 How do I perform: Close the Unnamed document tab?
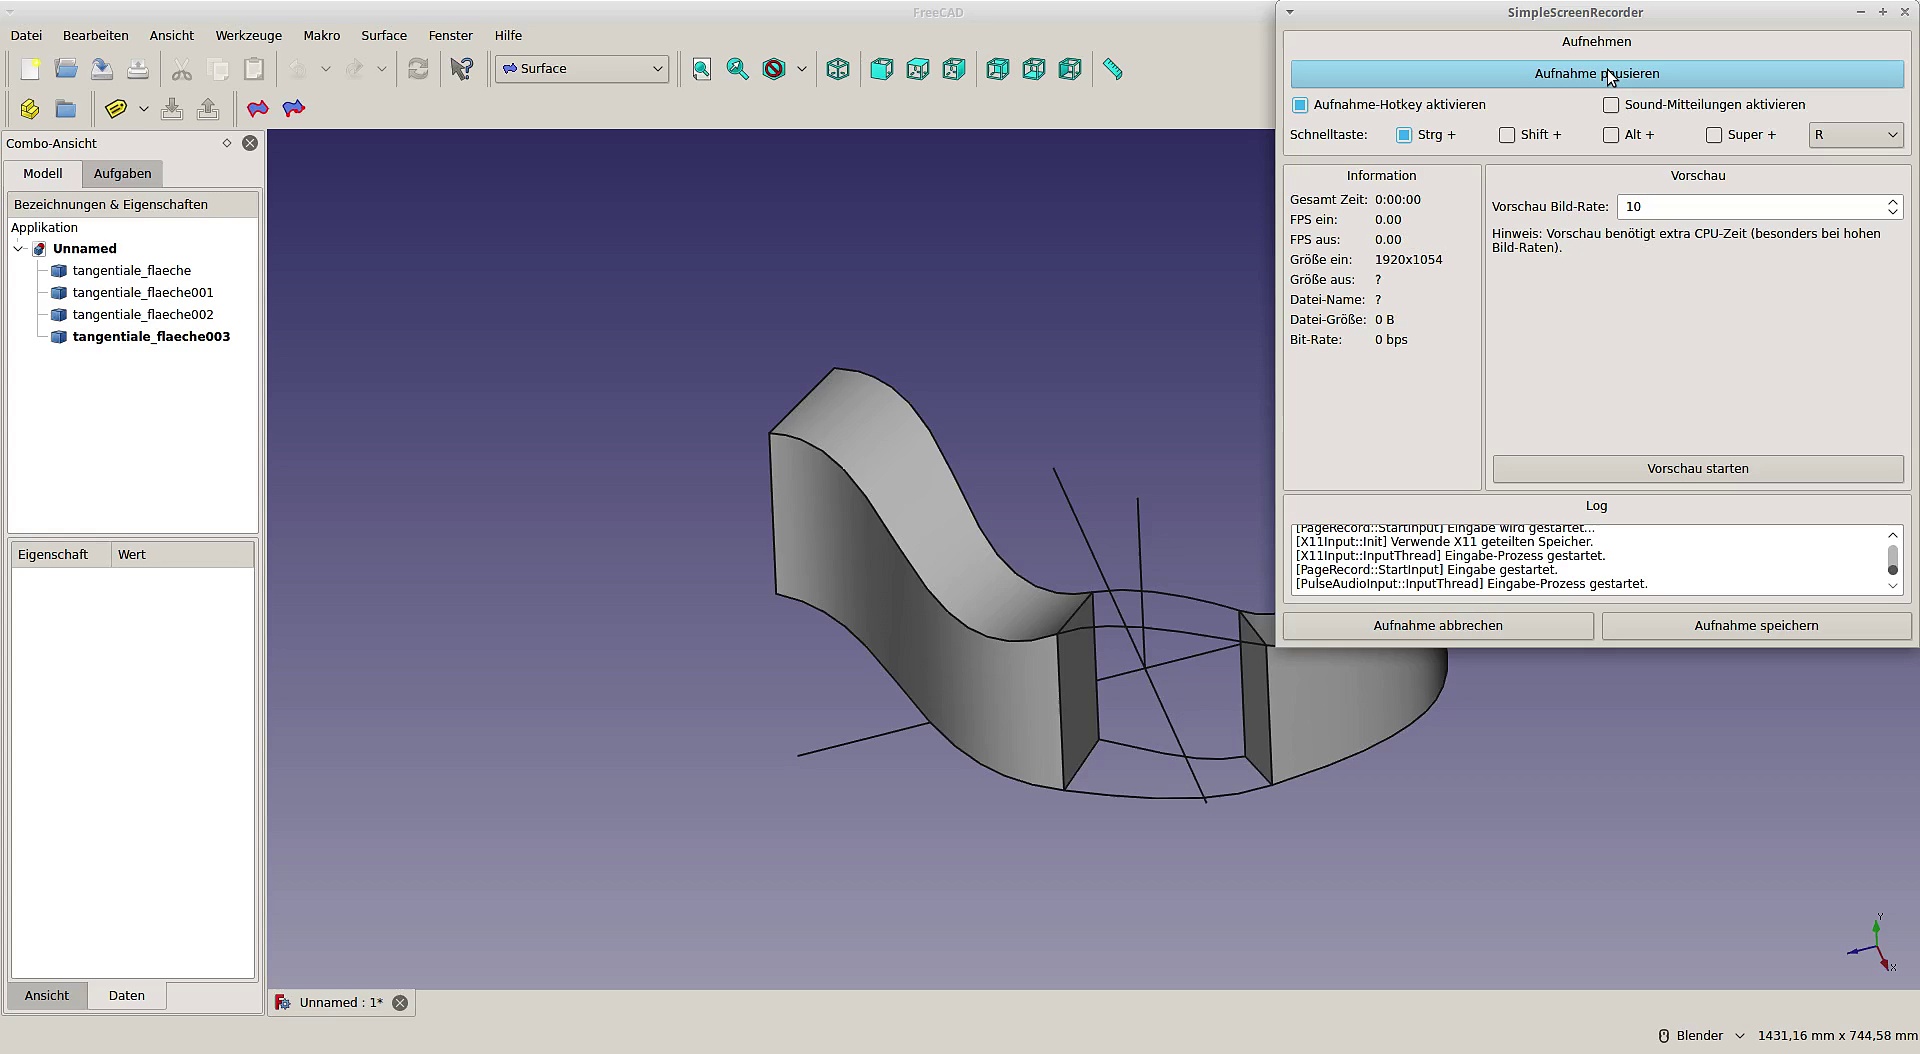click(x=400, y=1003)
